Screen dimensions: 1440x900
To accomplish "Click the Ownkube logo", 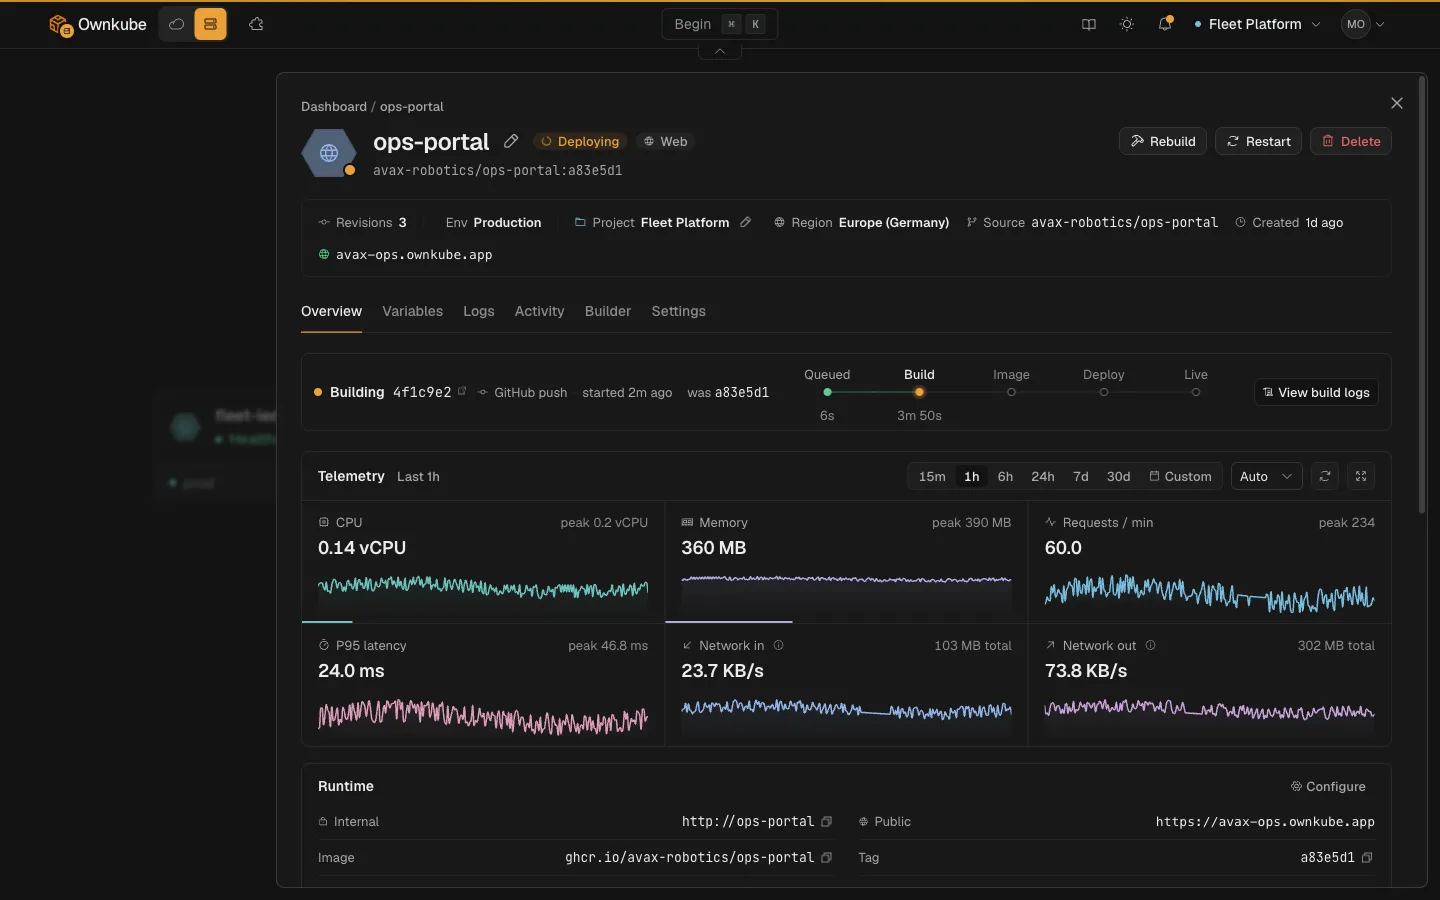I will coord(97,24).
